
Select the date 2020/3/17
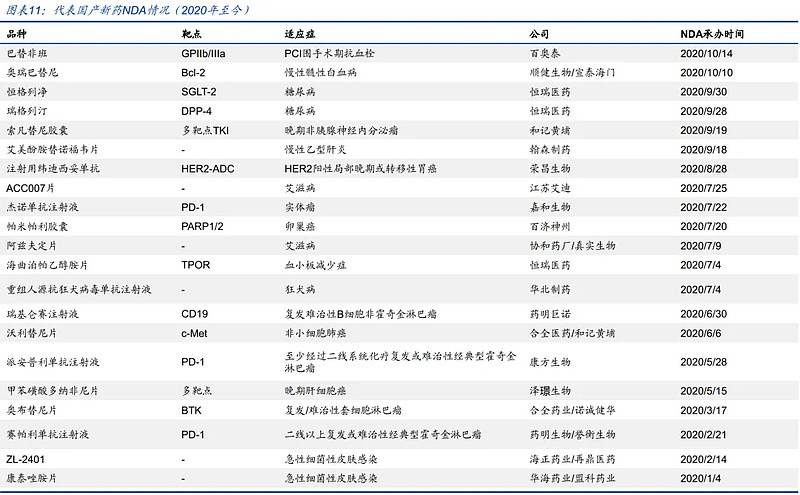pyautogui.click(x=704, y=411)
